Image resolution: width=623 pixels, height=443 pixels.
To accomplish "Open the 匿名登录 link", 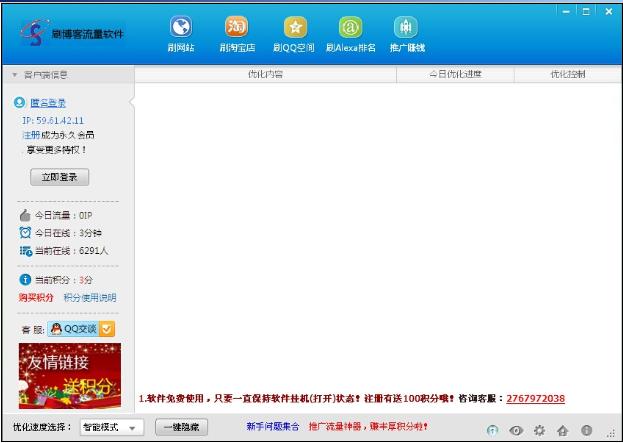I will [48, 103].
